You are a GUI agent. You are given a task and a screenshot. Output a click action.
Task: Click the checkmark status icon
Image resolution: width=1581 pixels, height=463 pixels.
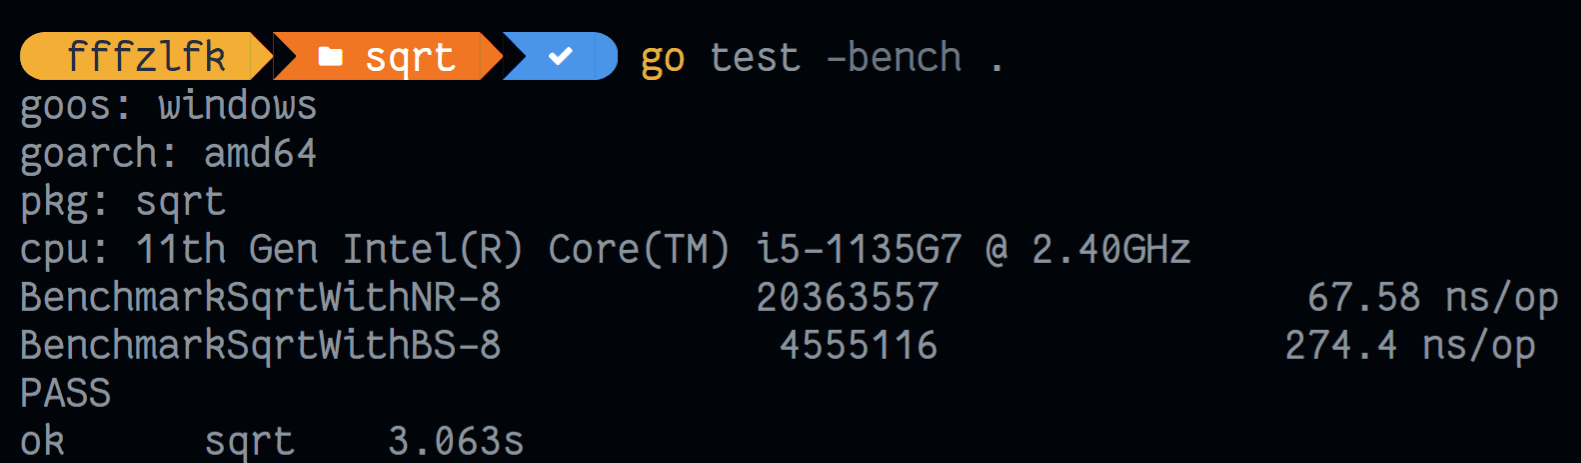pyautogui.click(x=561, y=57)
